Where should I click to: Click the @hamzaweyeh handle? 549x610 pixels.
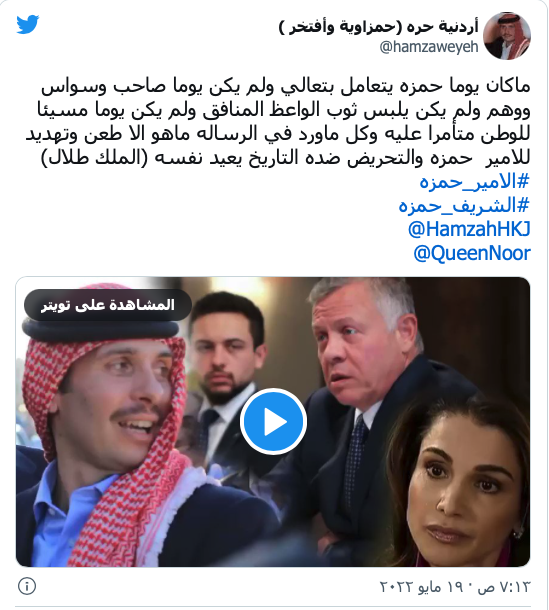[x=429, y=47]
